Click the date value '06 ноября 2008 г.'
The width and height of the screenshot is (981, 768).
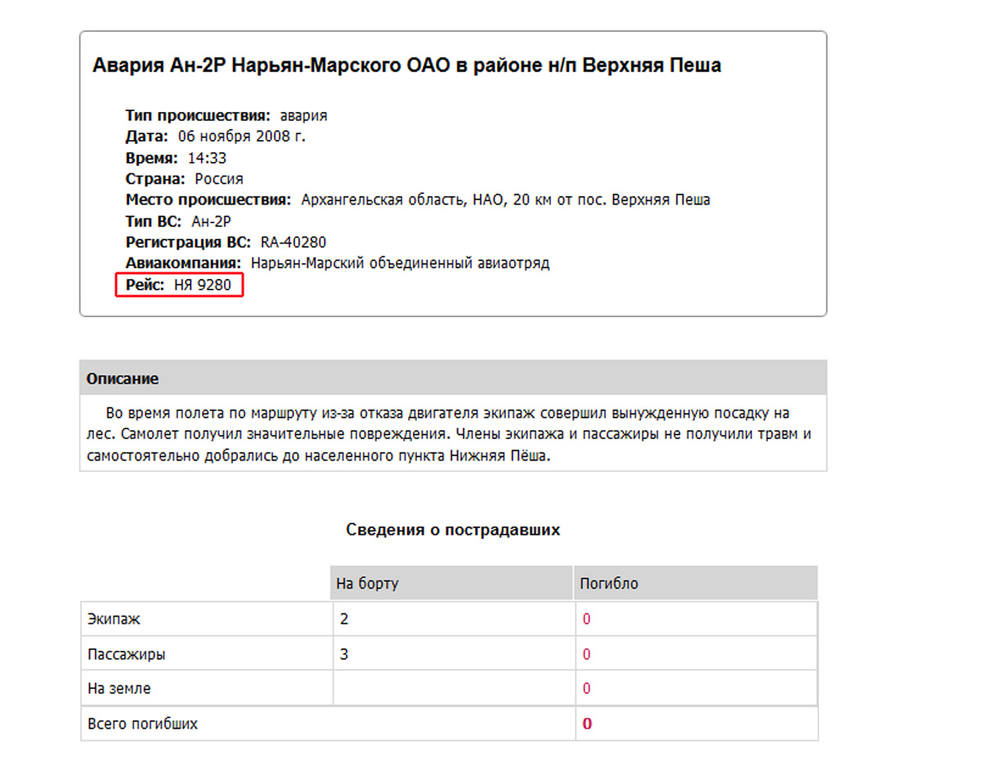(x=241, y=136)
